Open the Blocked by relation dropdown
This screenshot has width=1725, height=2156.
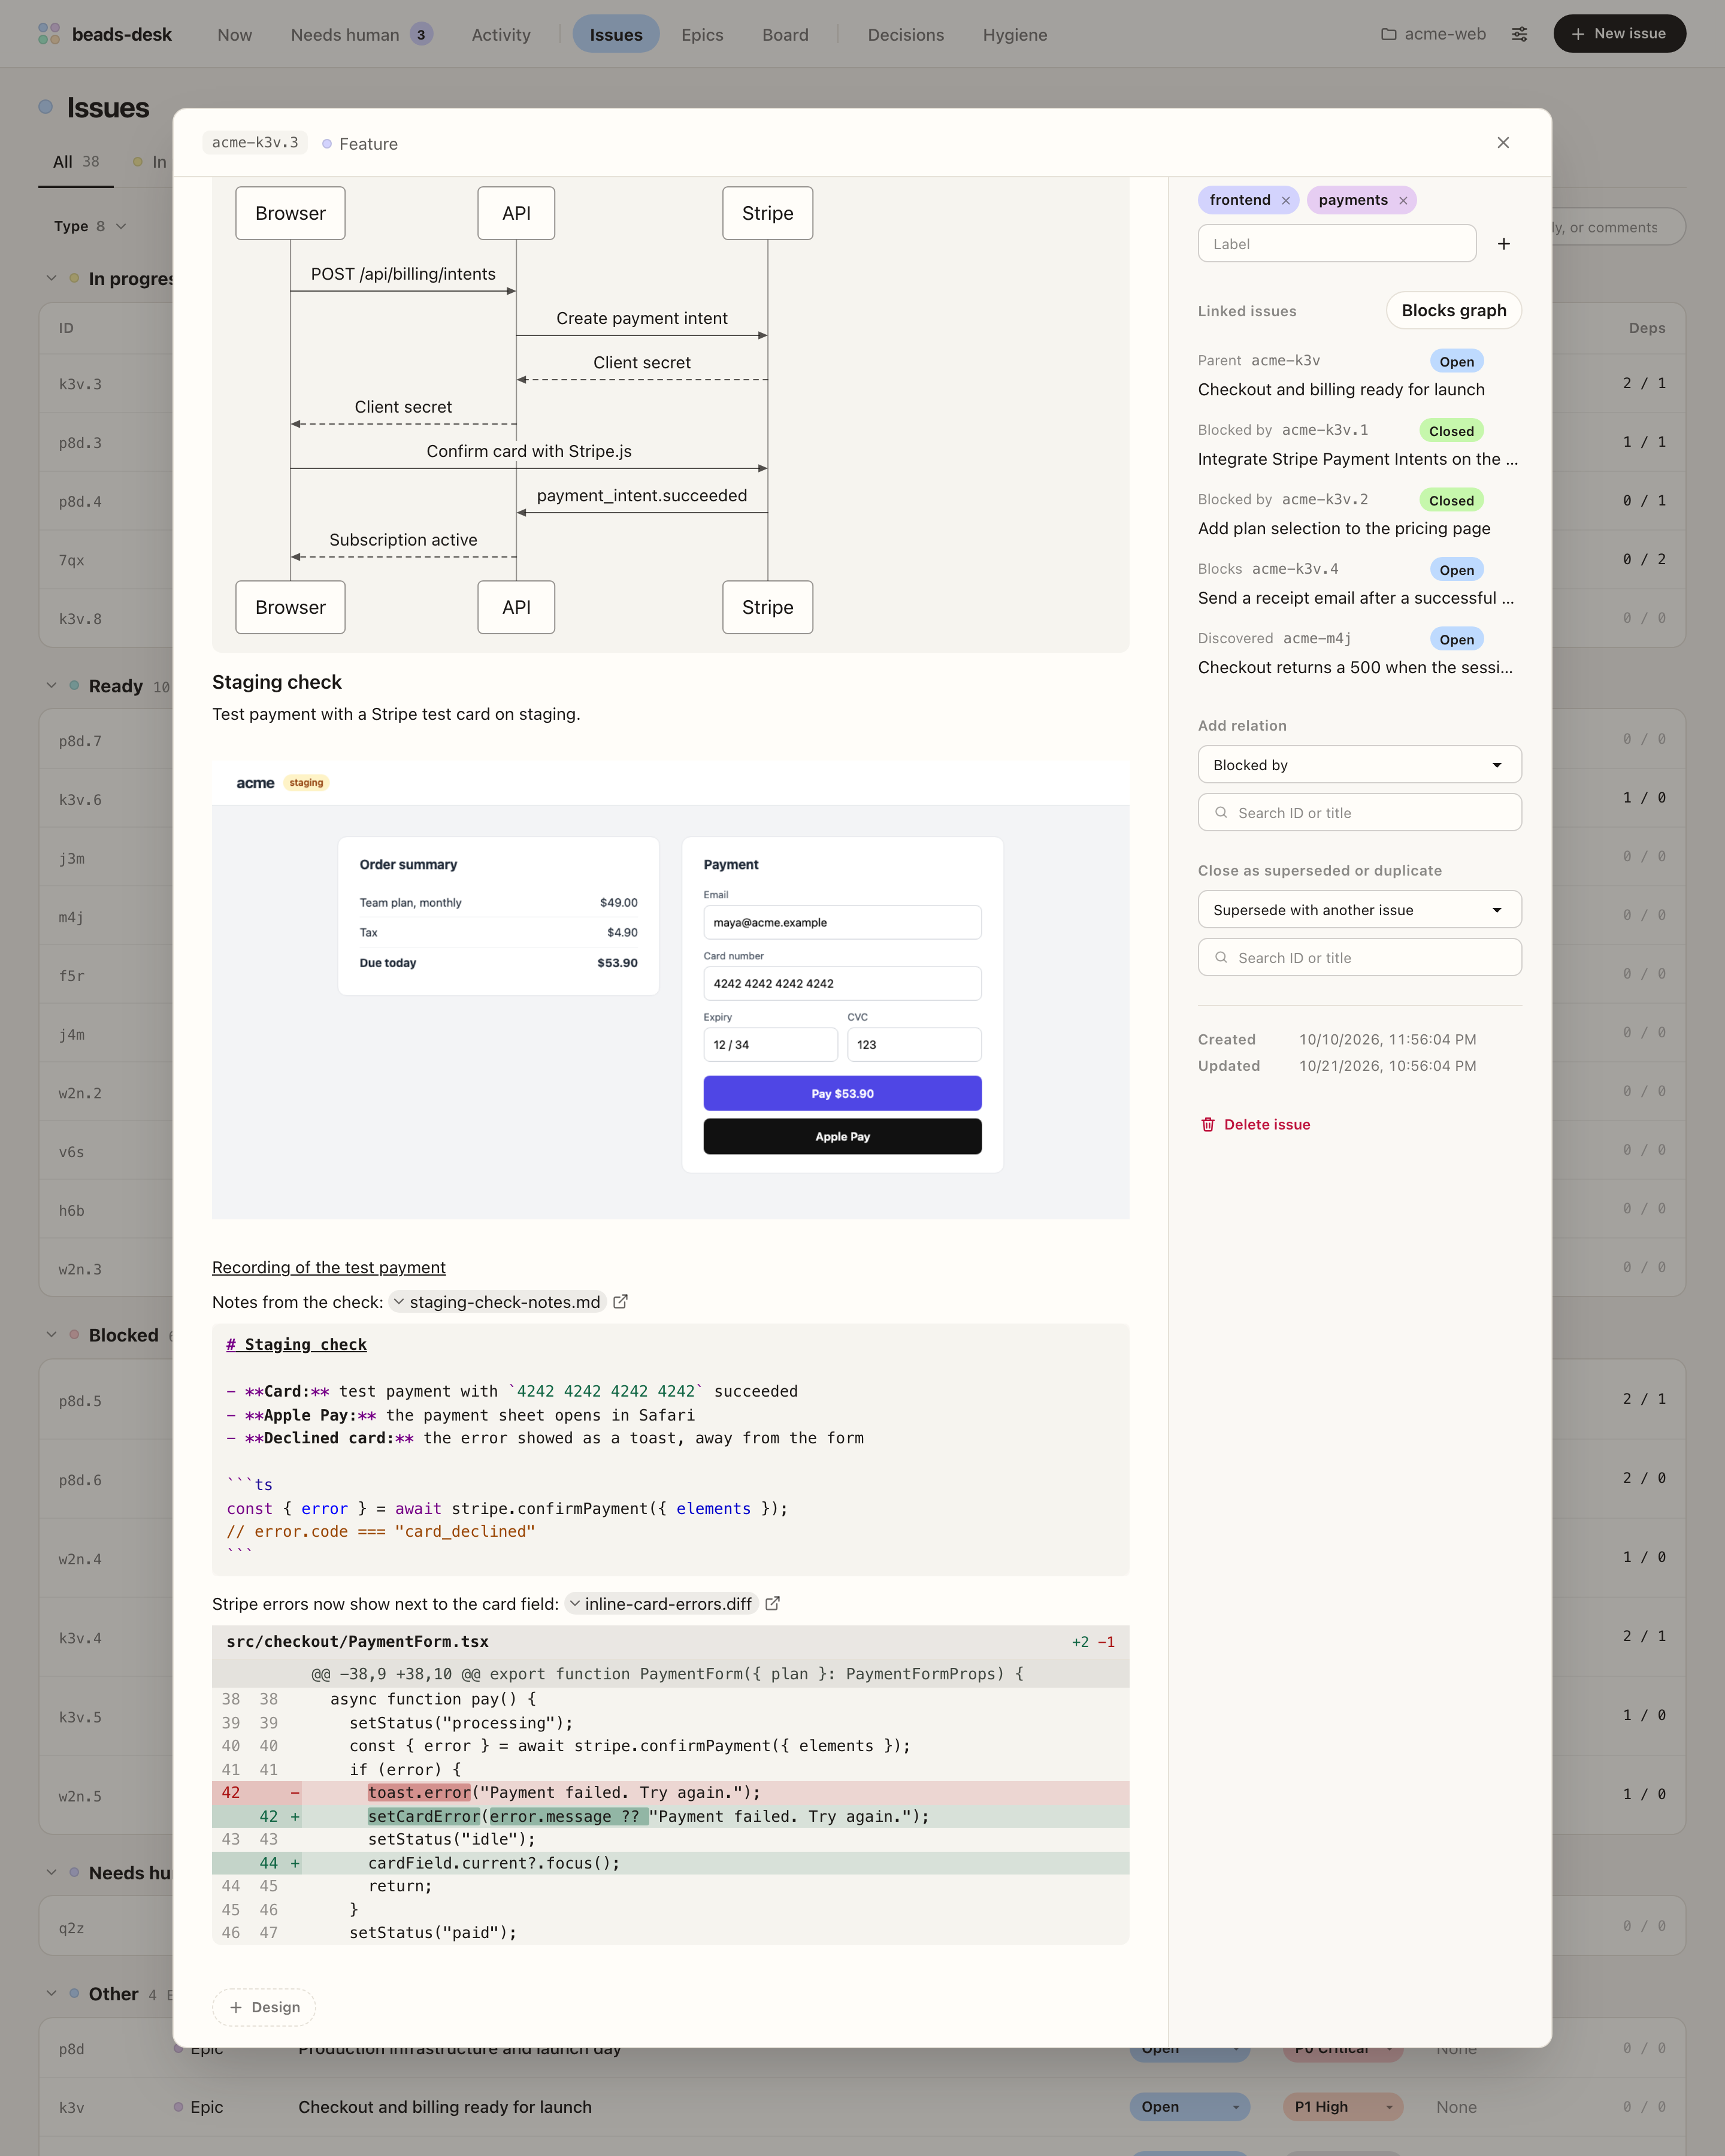pyautogui.click(x=1359, y=765)
